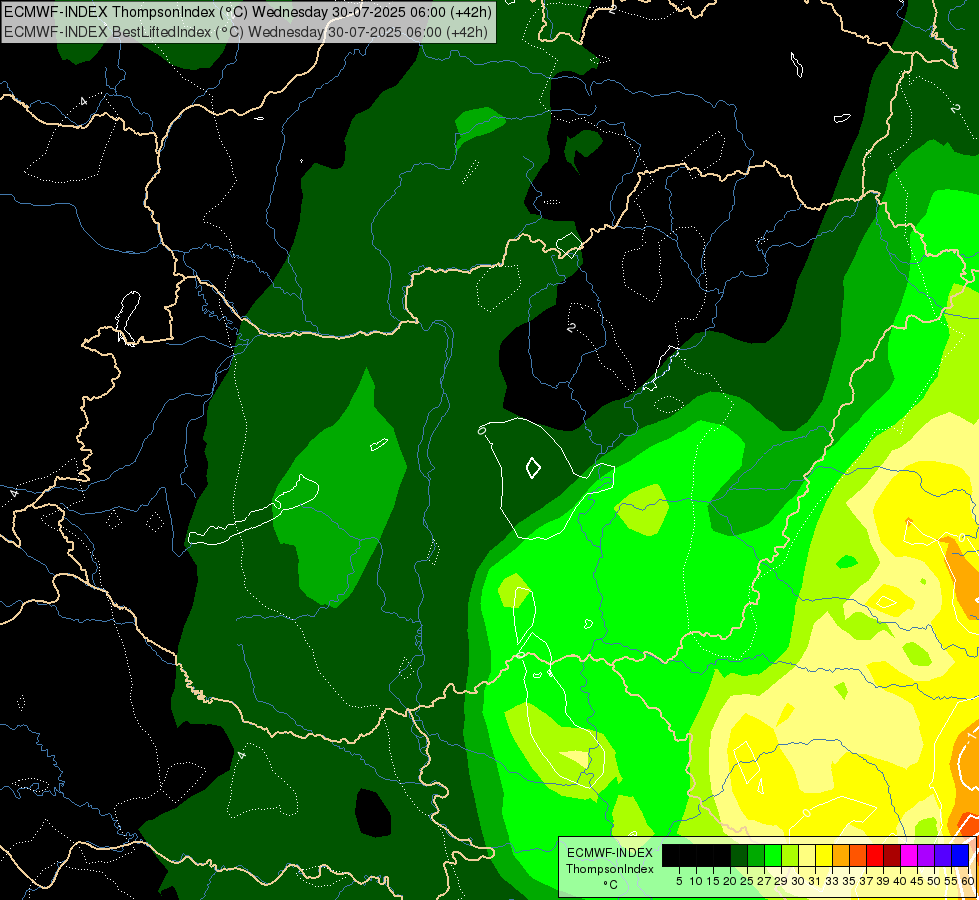Image resolution: width=979 pixels, height=900 pixels.
Task: Select the medium green legend swatch (25–27)
Action: (x=755, y=856)
